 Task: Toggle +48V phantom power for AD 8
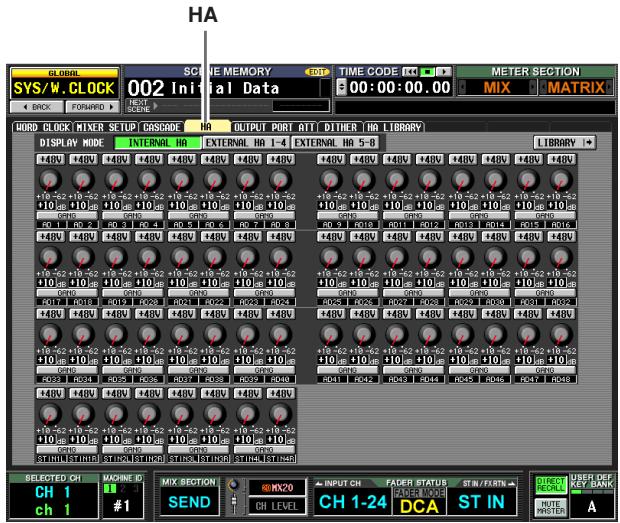[281, 160]
